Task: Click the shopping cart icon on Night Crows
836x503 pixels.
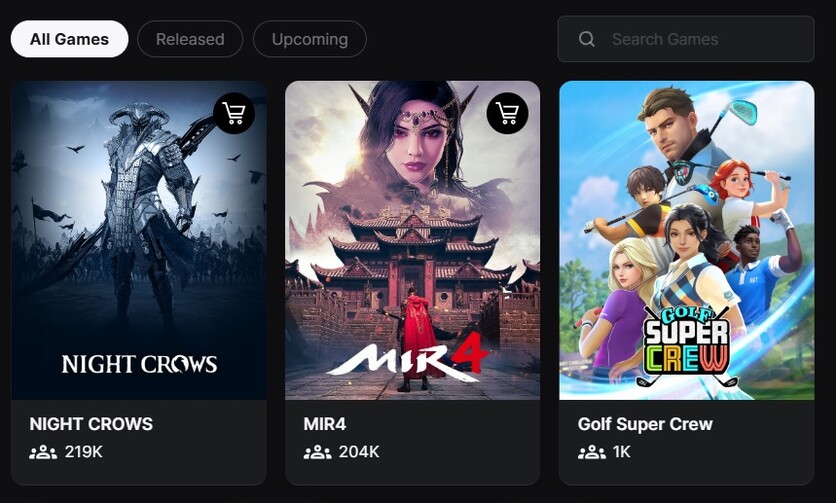Action: pyautogui.click(x=234, y=113)
